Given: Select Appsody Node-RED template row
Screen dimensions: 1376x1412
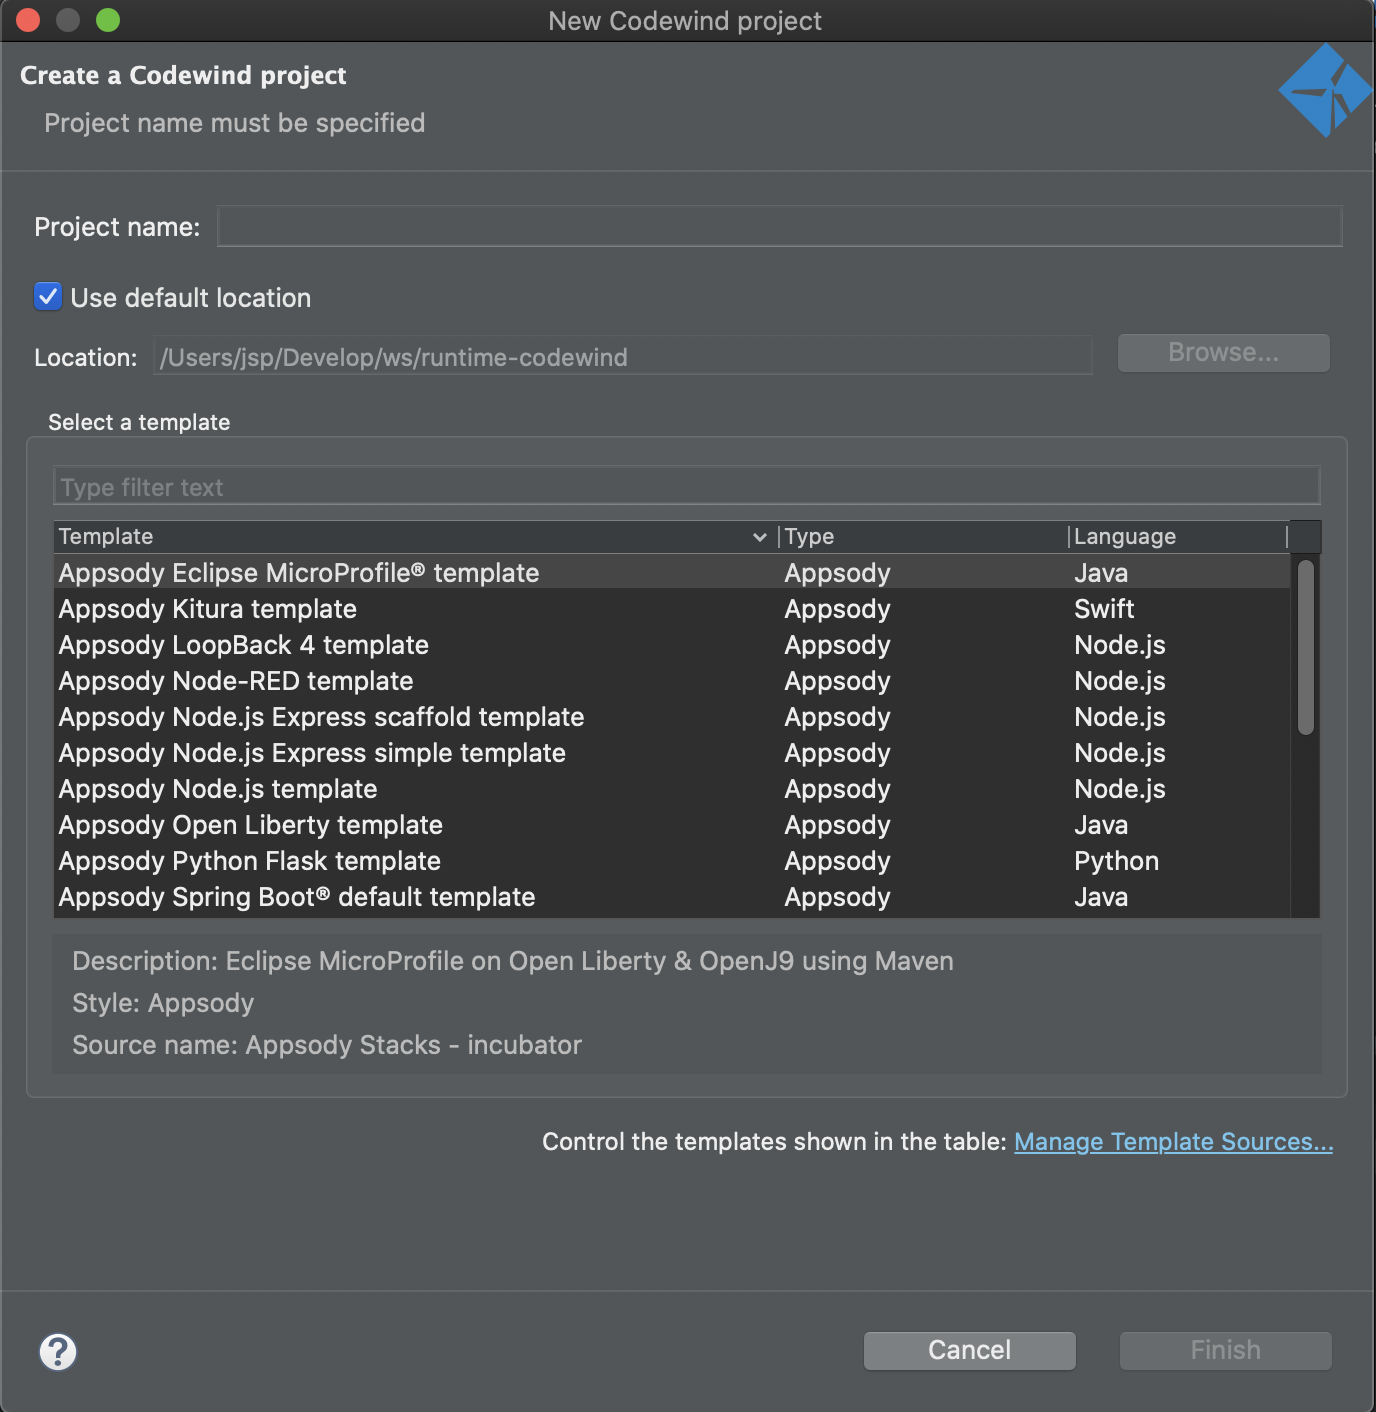Looking at the screenshot, I should [x=672, y=681].
